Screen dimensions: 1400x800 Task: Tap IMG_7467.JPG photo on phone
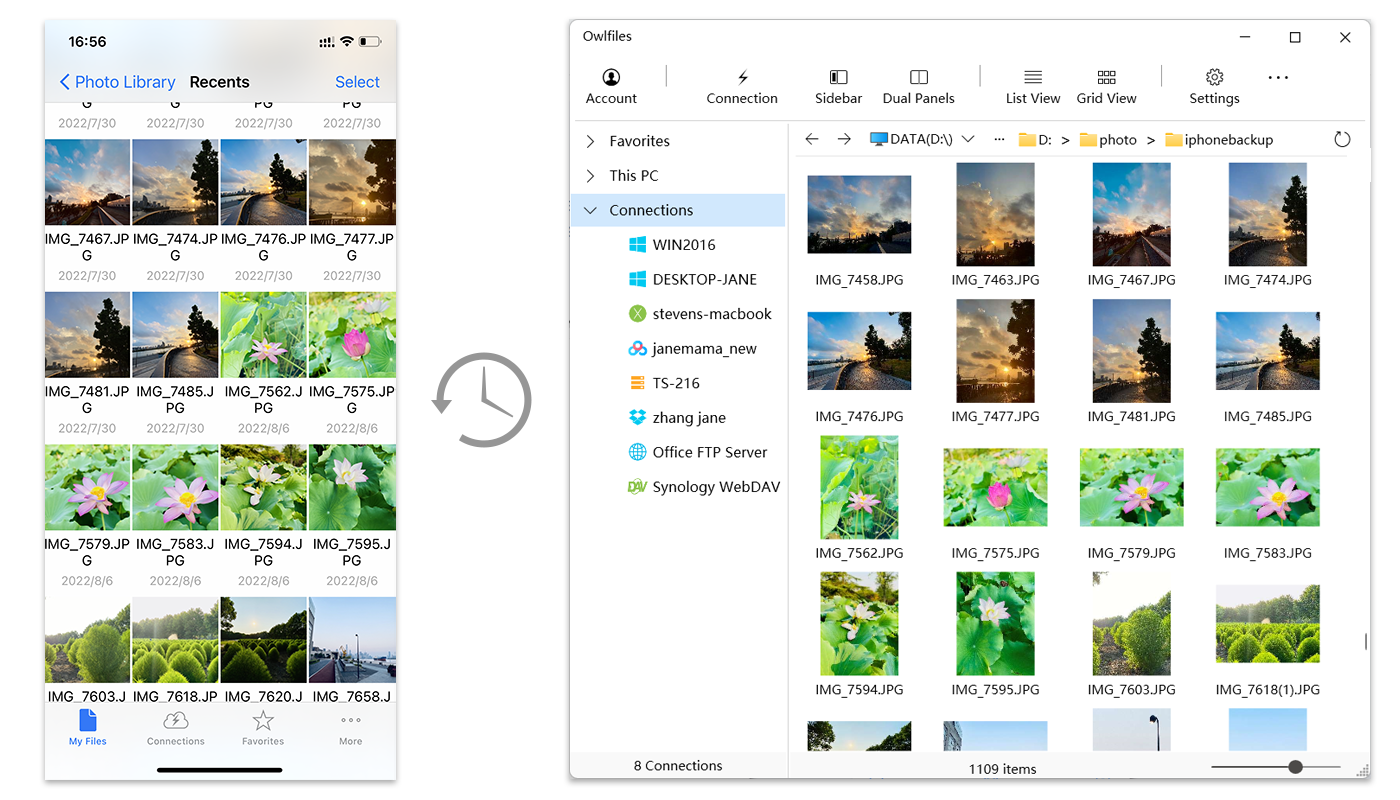point(87,182)
